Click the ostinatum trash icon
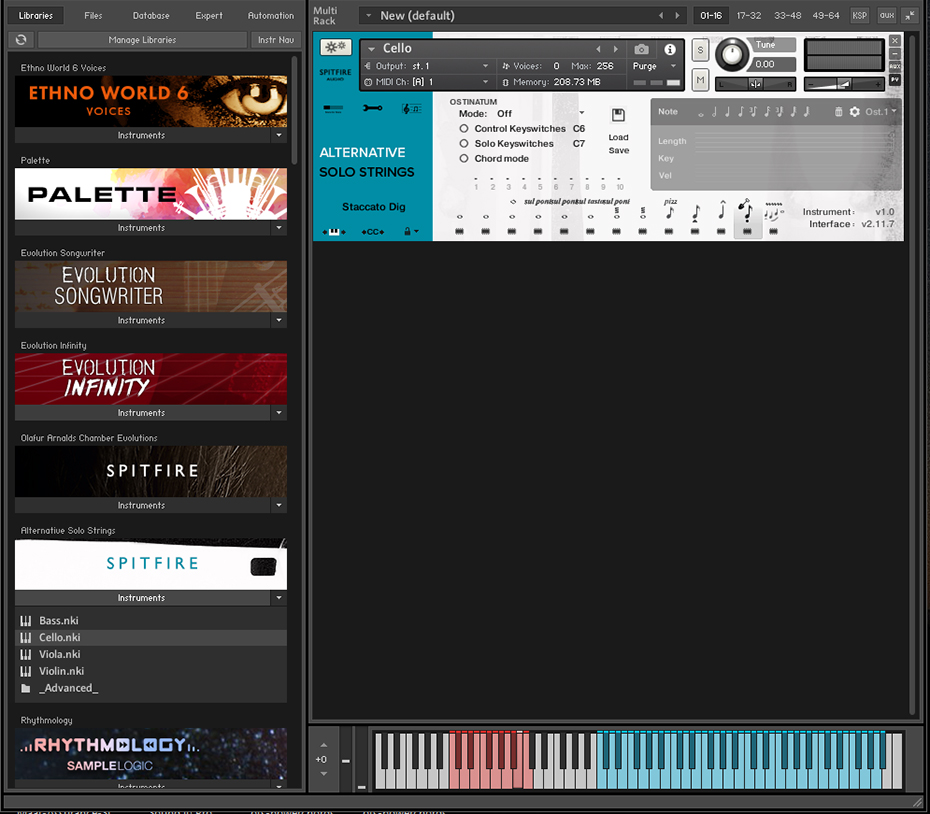930x814 pixels. click(838, 112)
